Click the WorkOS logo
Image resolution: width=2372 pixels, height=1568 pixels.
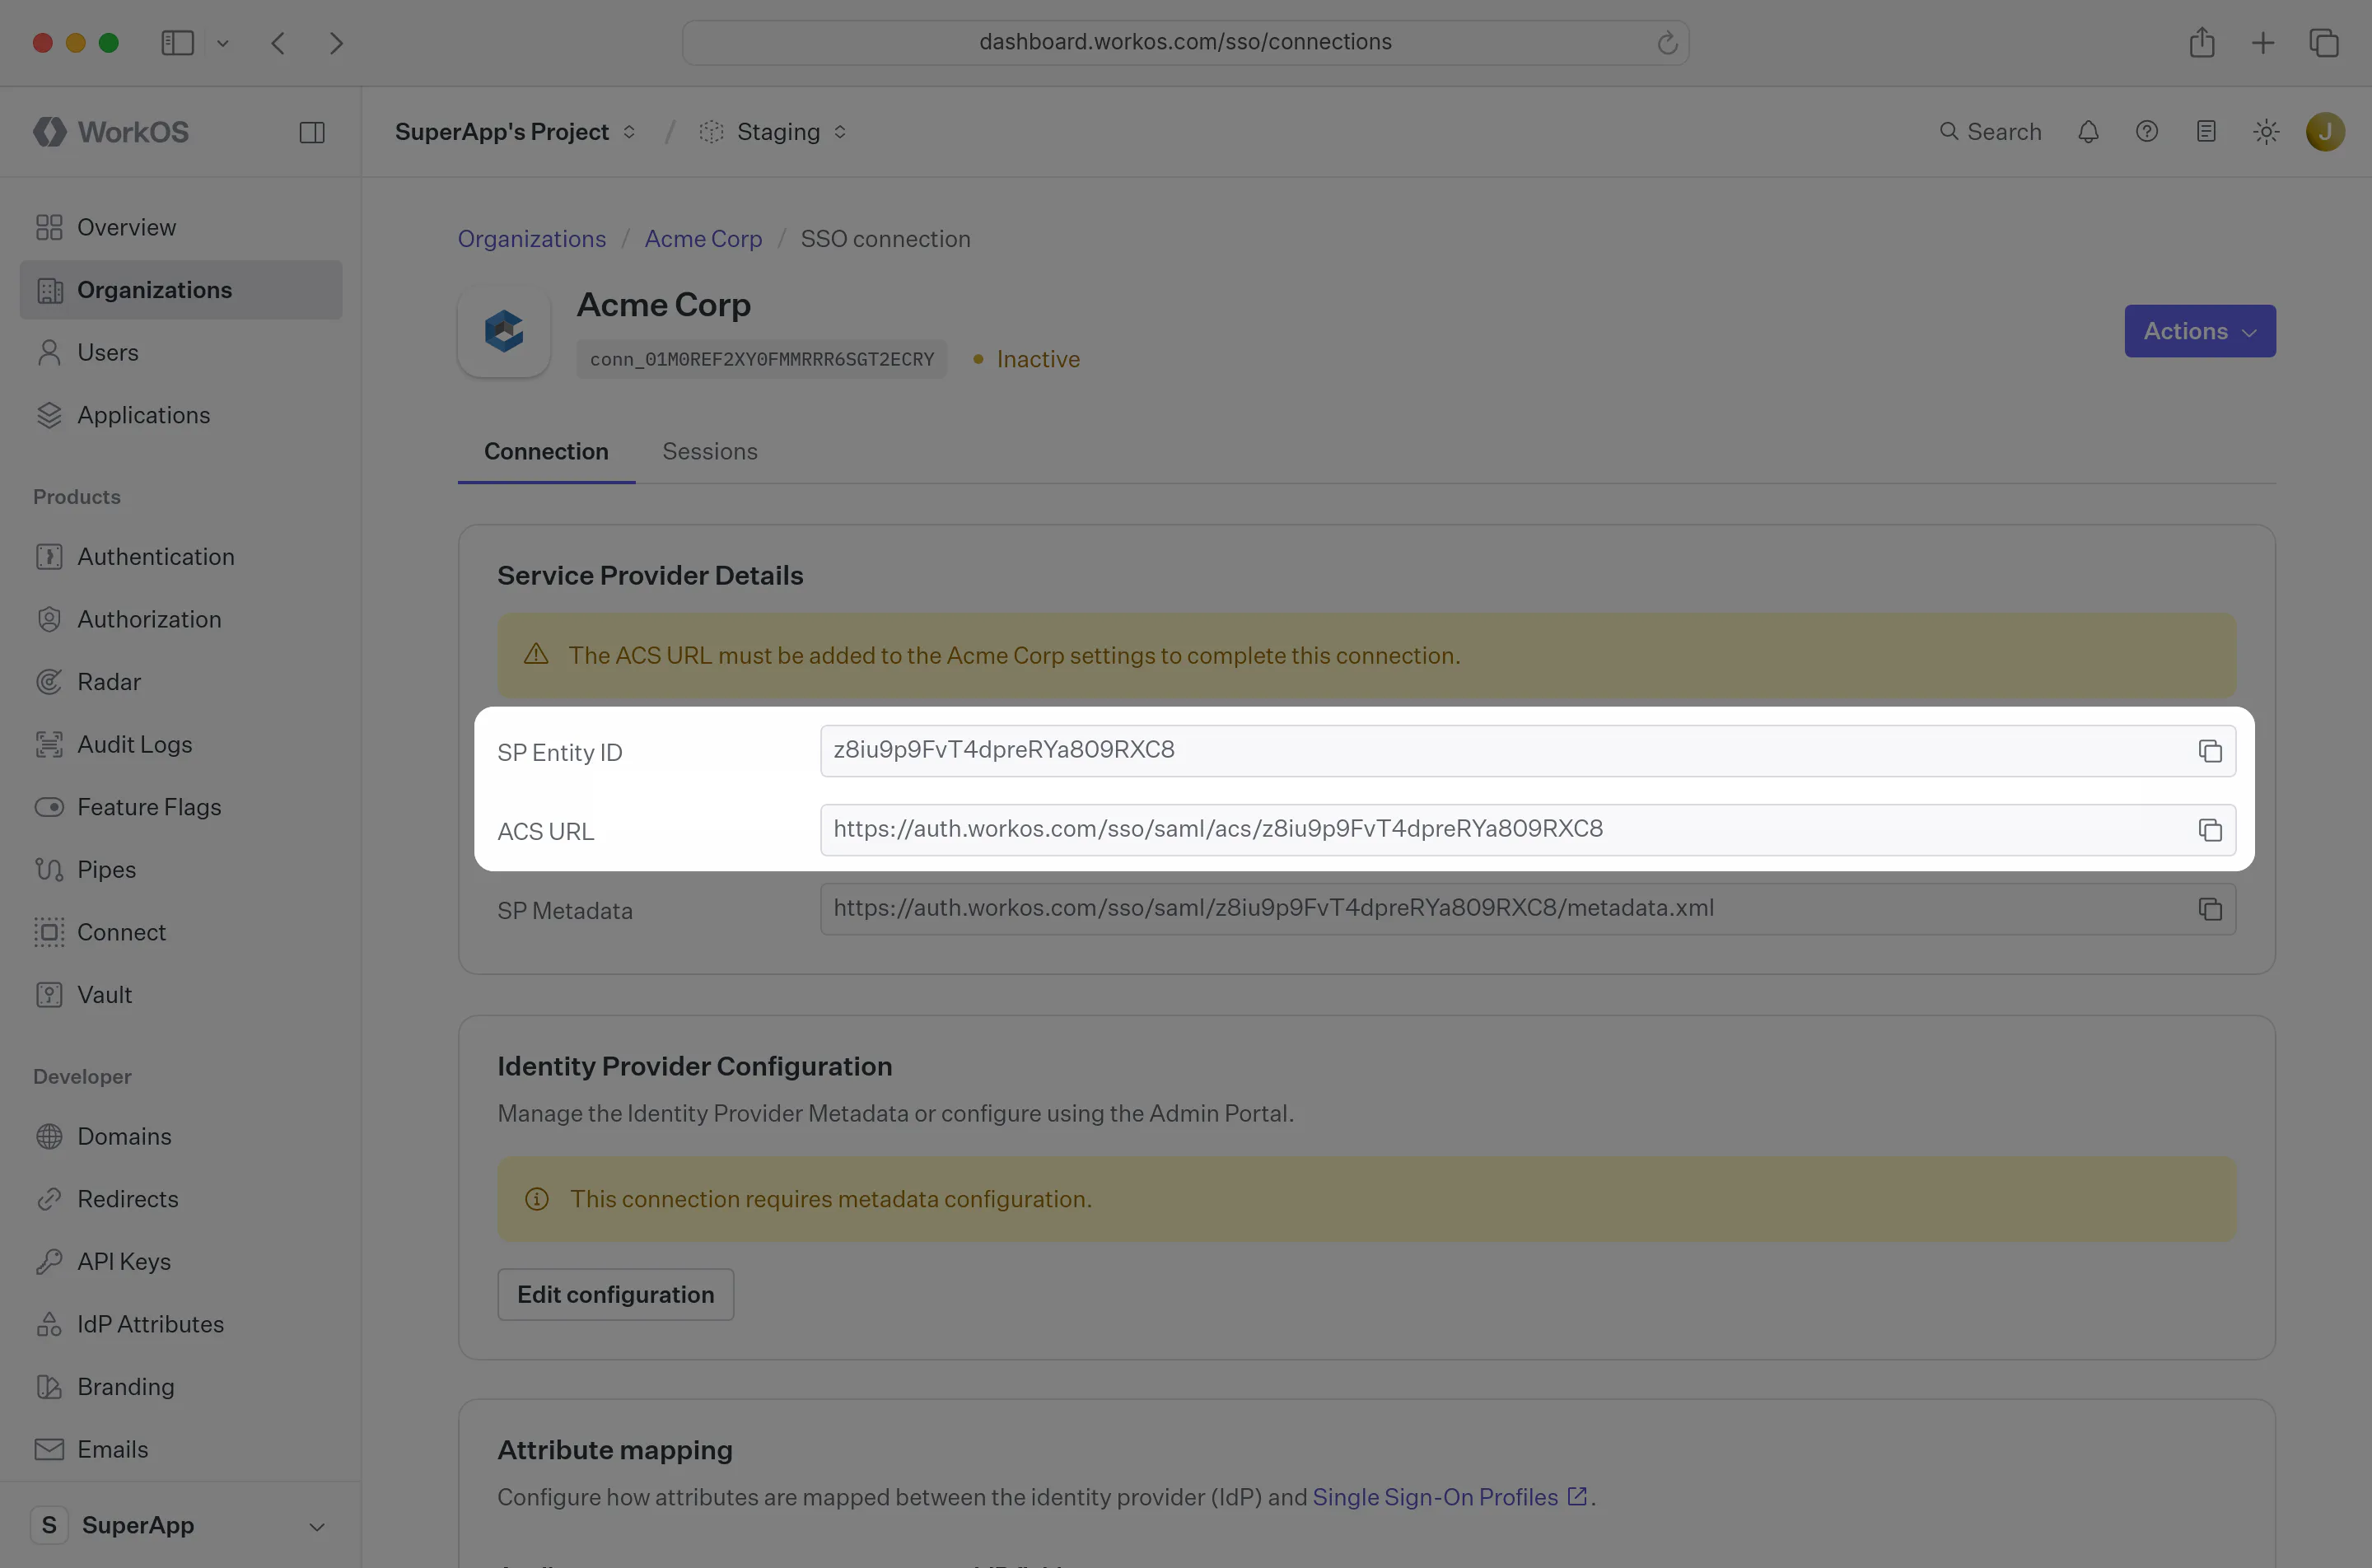tap(111, 132)
